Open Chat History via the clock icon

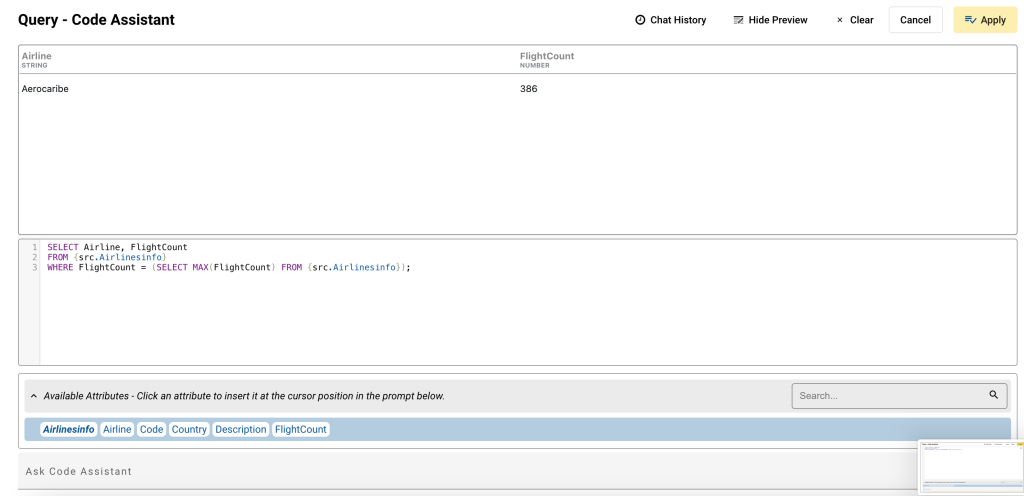pos(640,20)
